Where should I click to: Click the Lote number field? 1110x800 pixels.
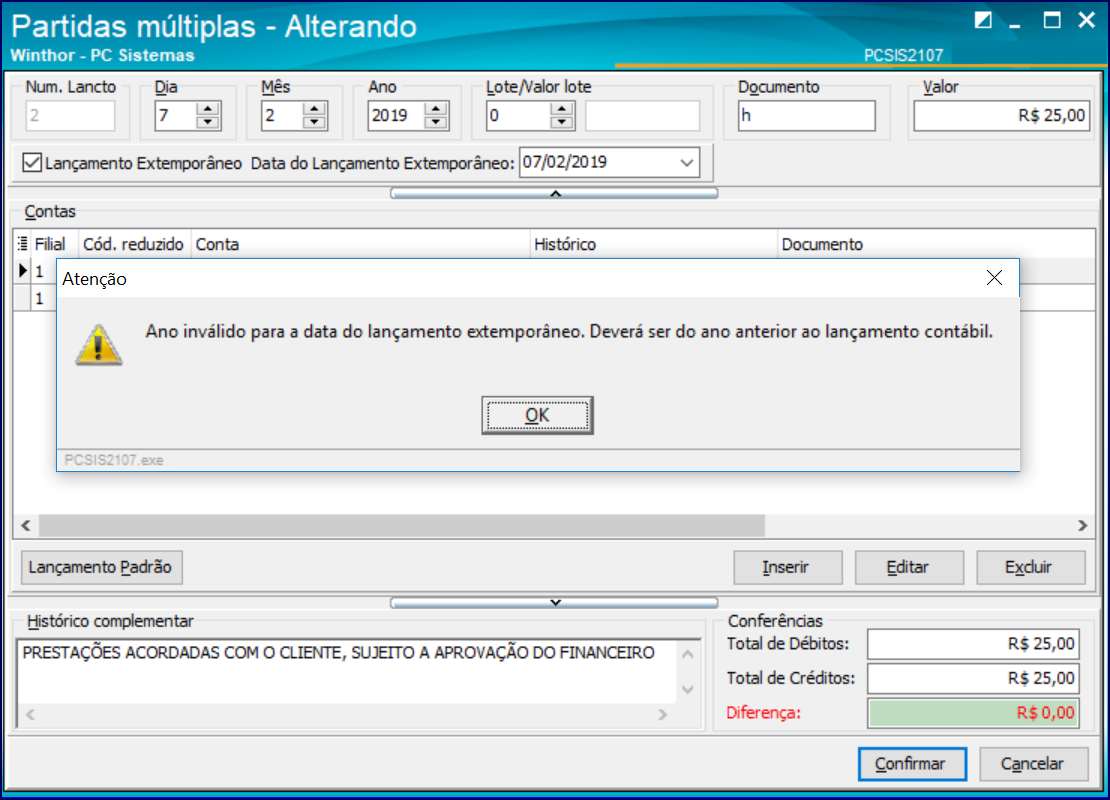pos(519,115)
